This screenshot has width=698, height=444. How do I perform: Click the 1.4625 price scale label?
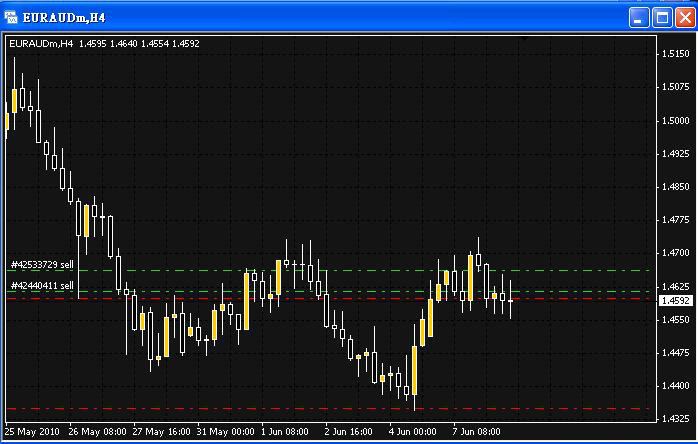[x=675, y=286]
